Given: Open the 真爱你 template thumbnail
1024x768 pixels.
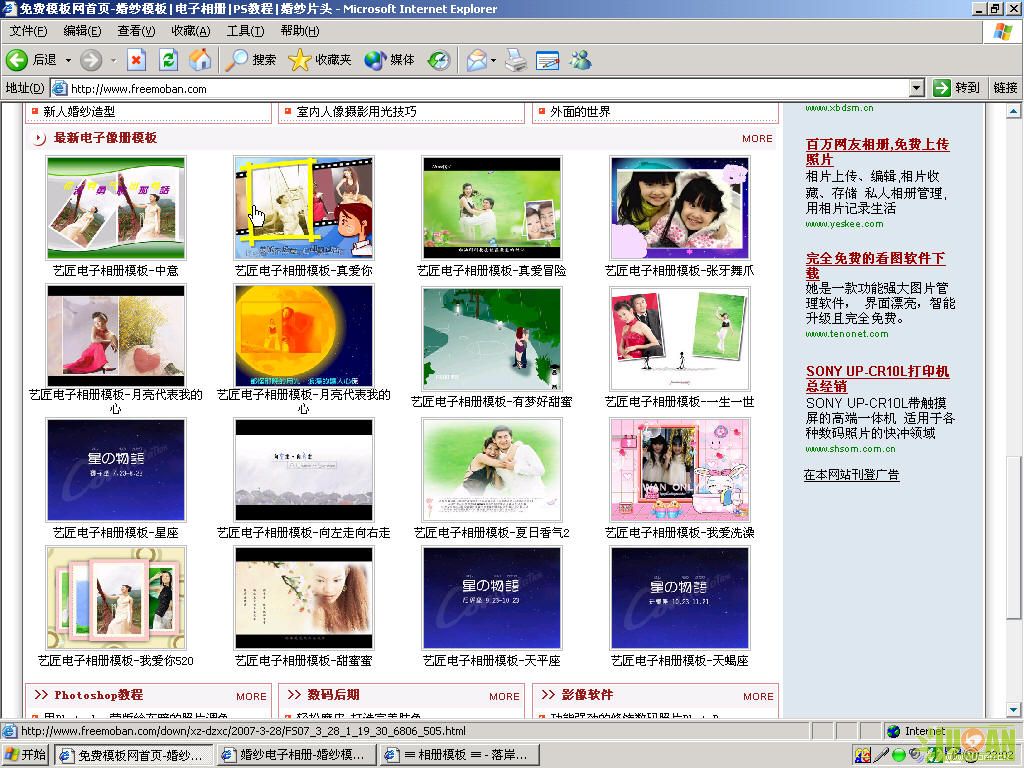Looking at the screenshot, I should [304, 208].
